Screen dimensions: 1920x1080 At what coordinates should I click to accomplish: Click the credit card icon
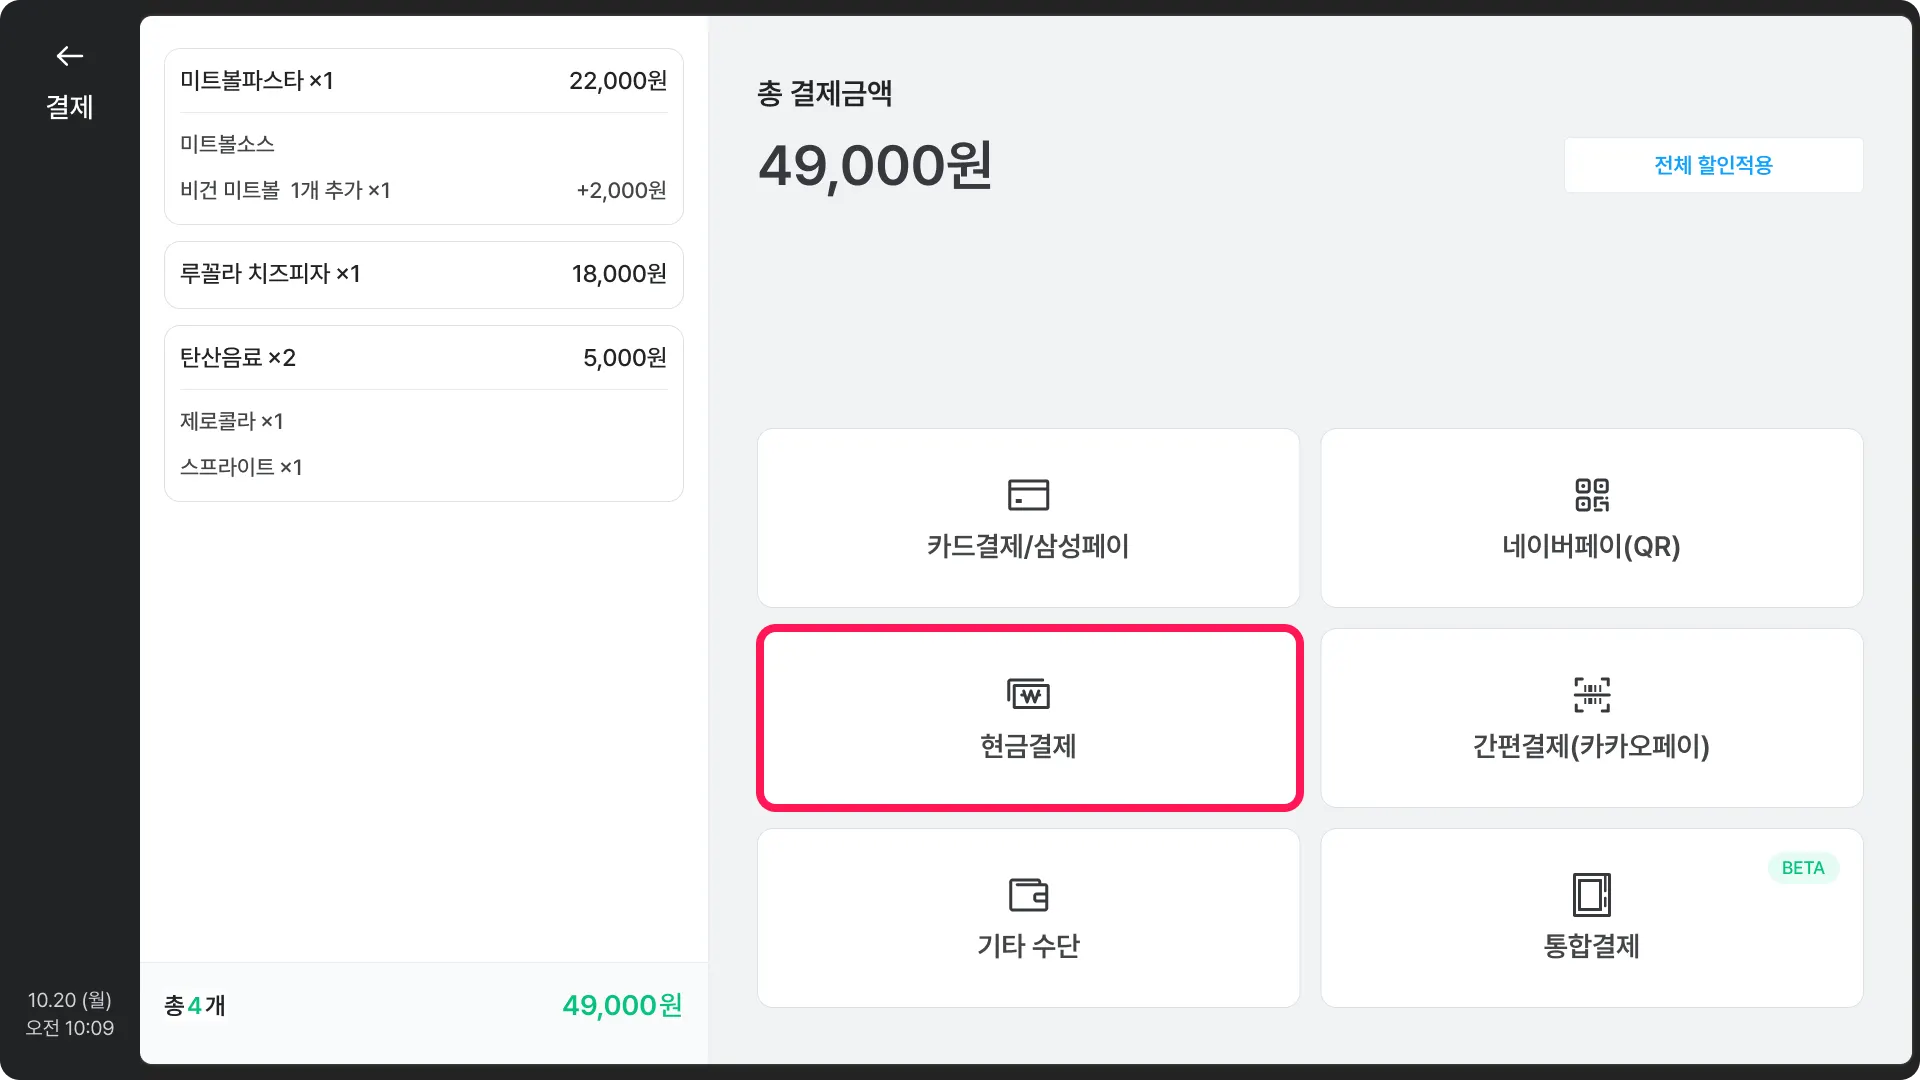click(1028, 495)
